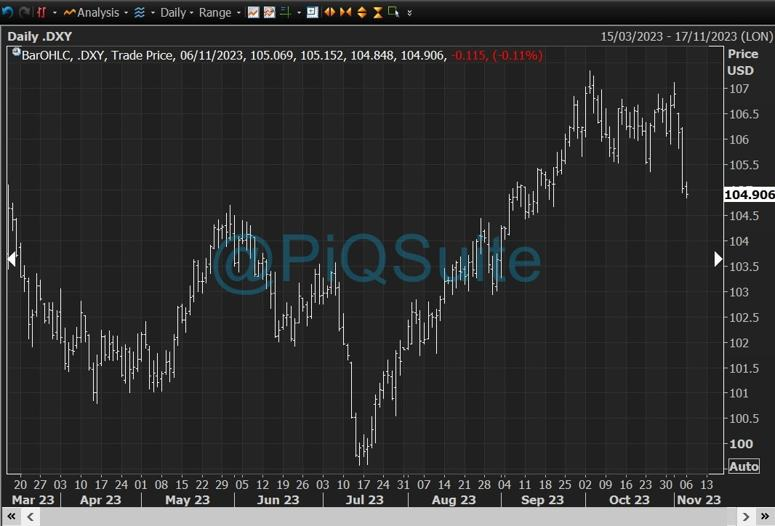Screen dimensions: 775x526
Task: Click the orange vertical expand arrows icon
Action: pyautogui.click(x=362, y=12)
